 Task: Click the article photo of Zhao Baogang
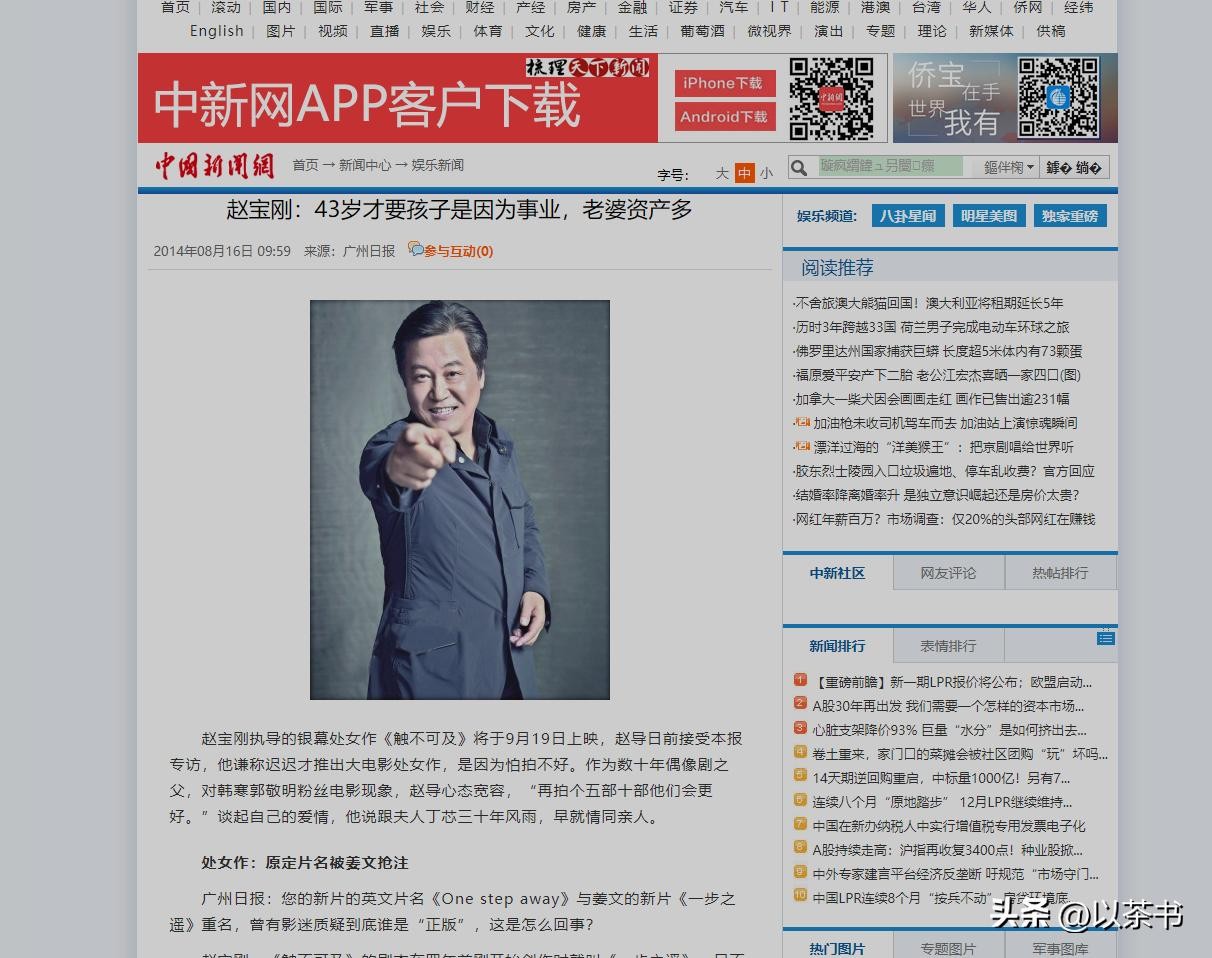[x=460, y=499]
